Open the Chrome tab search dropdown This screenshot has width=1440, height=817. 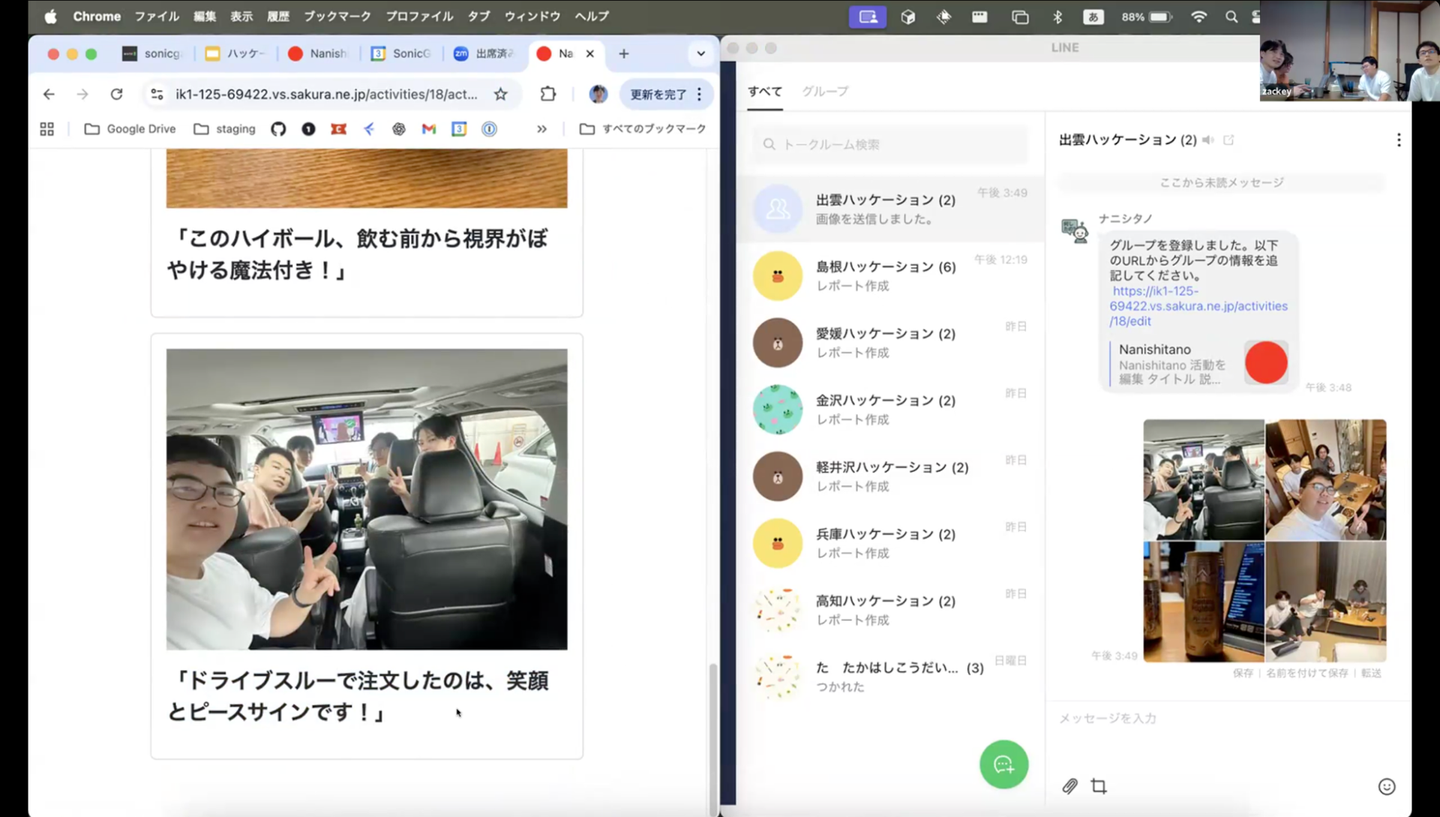point(700,54)
